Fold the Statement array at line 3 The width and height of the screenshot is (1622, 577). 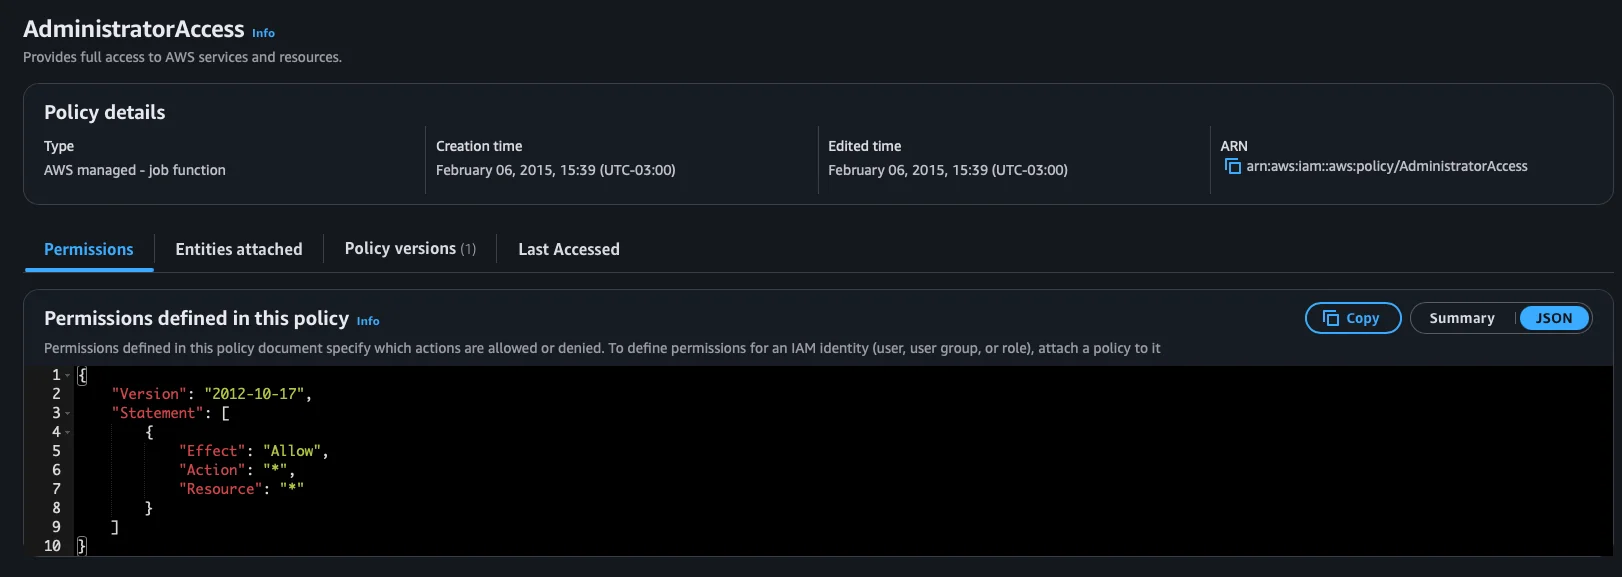[68, 413]
